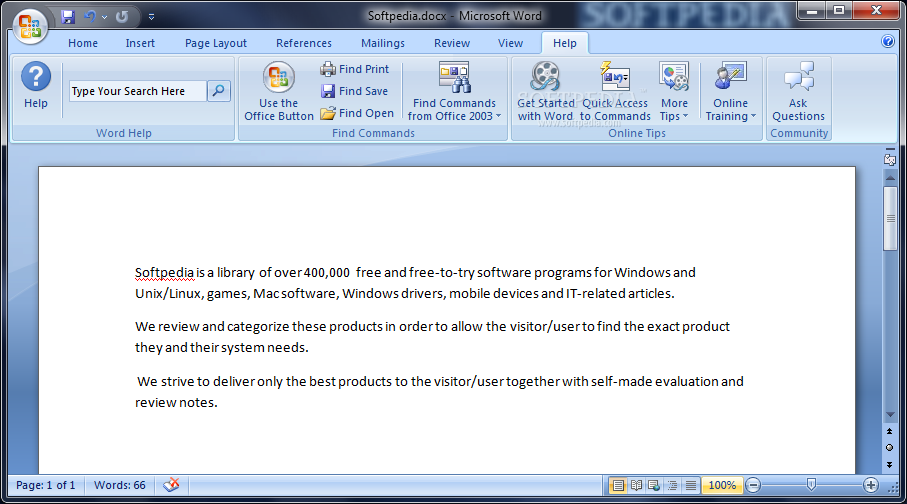Select the Help ribbon tab
Viewport: 907px width, 504px height.
[x=565, y=43]
